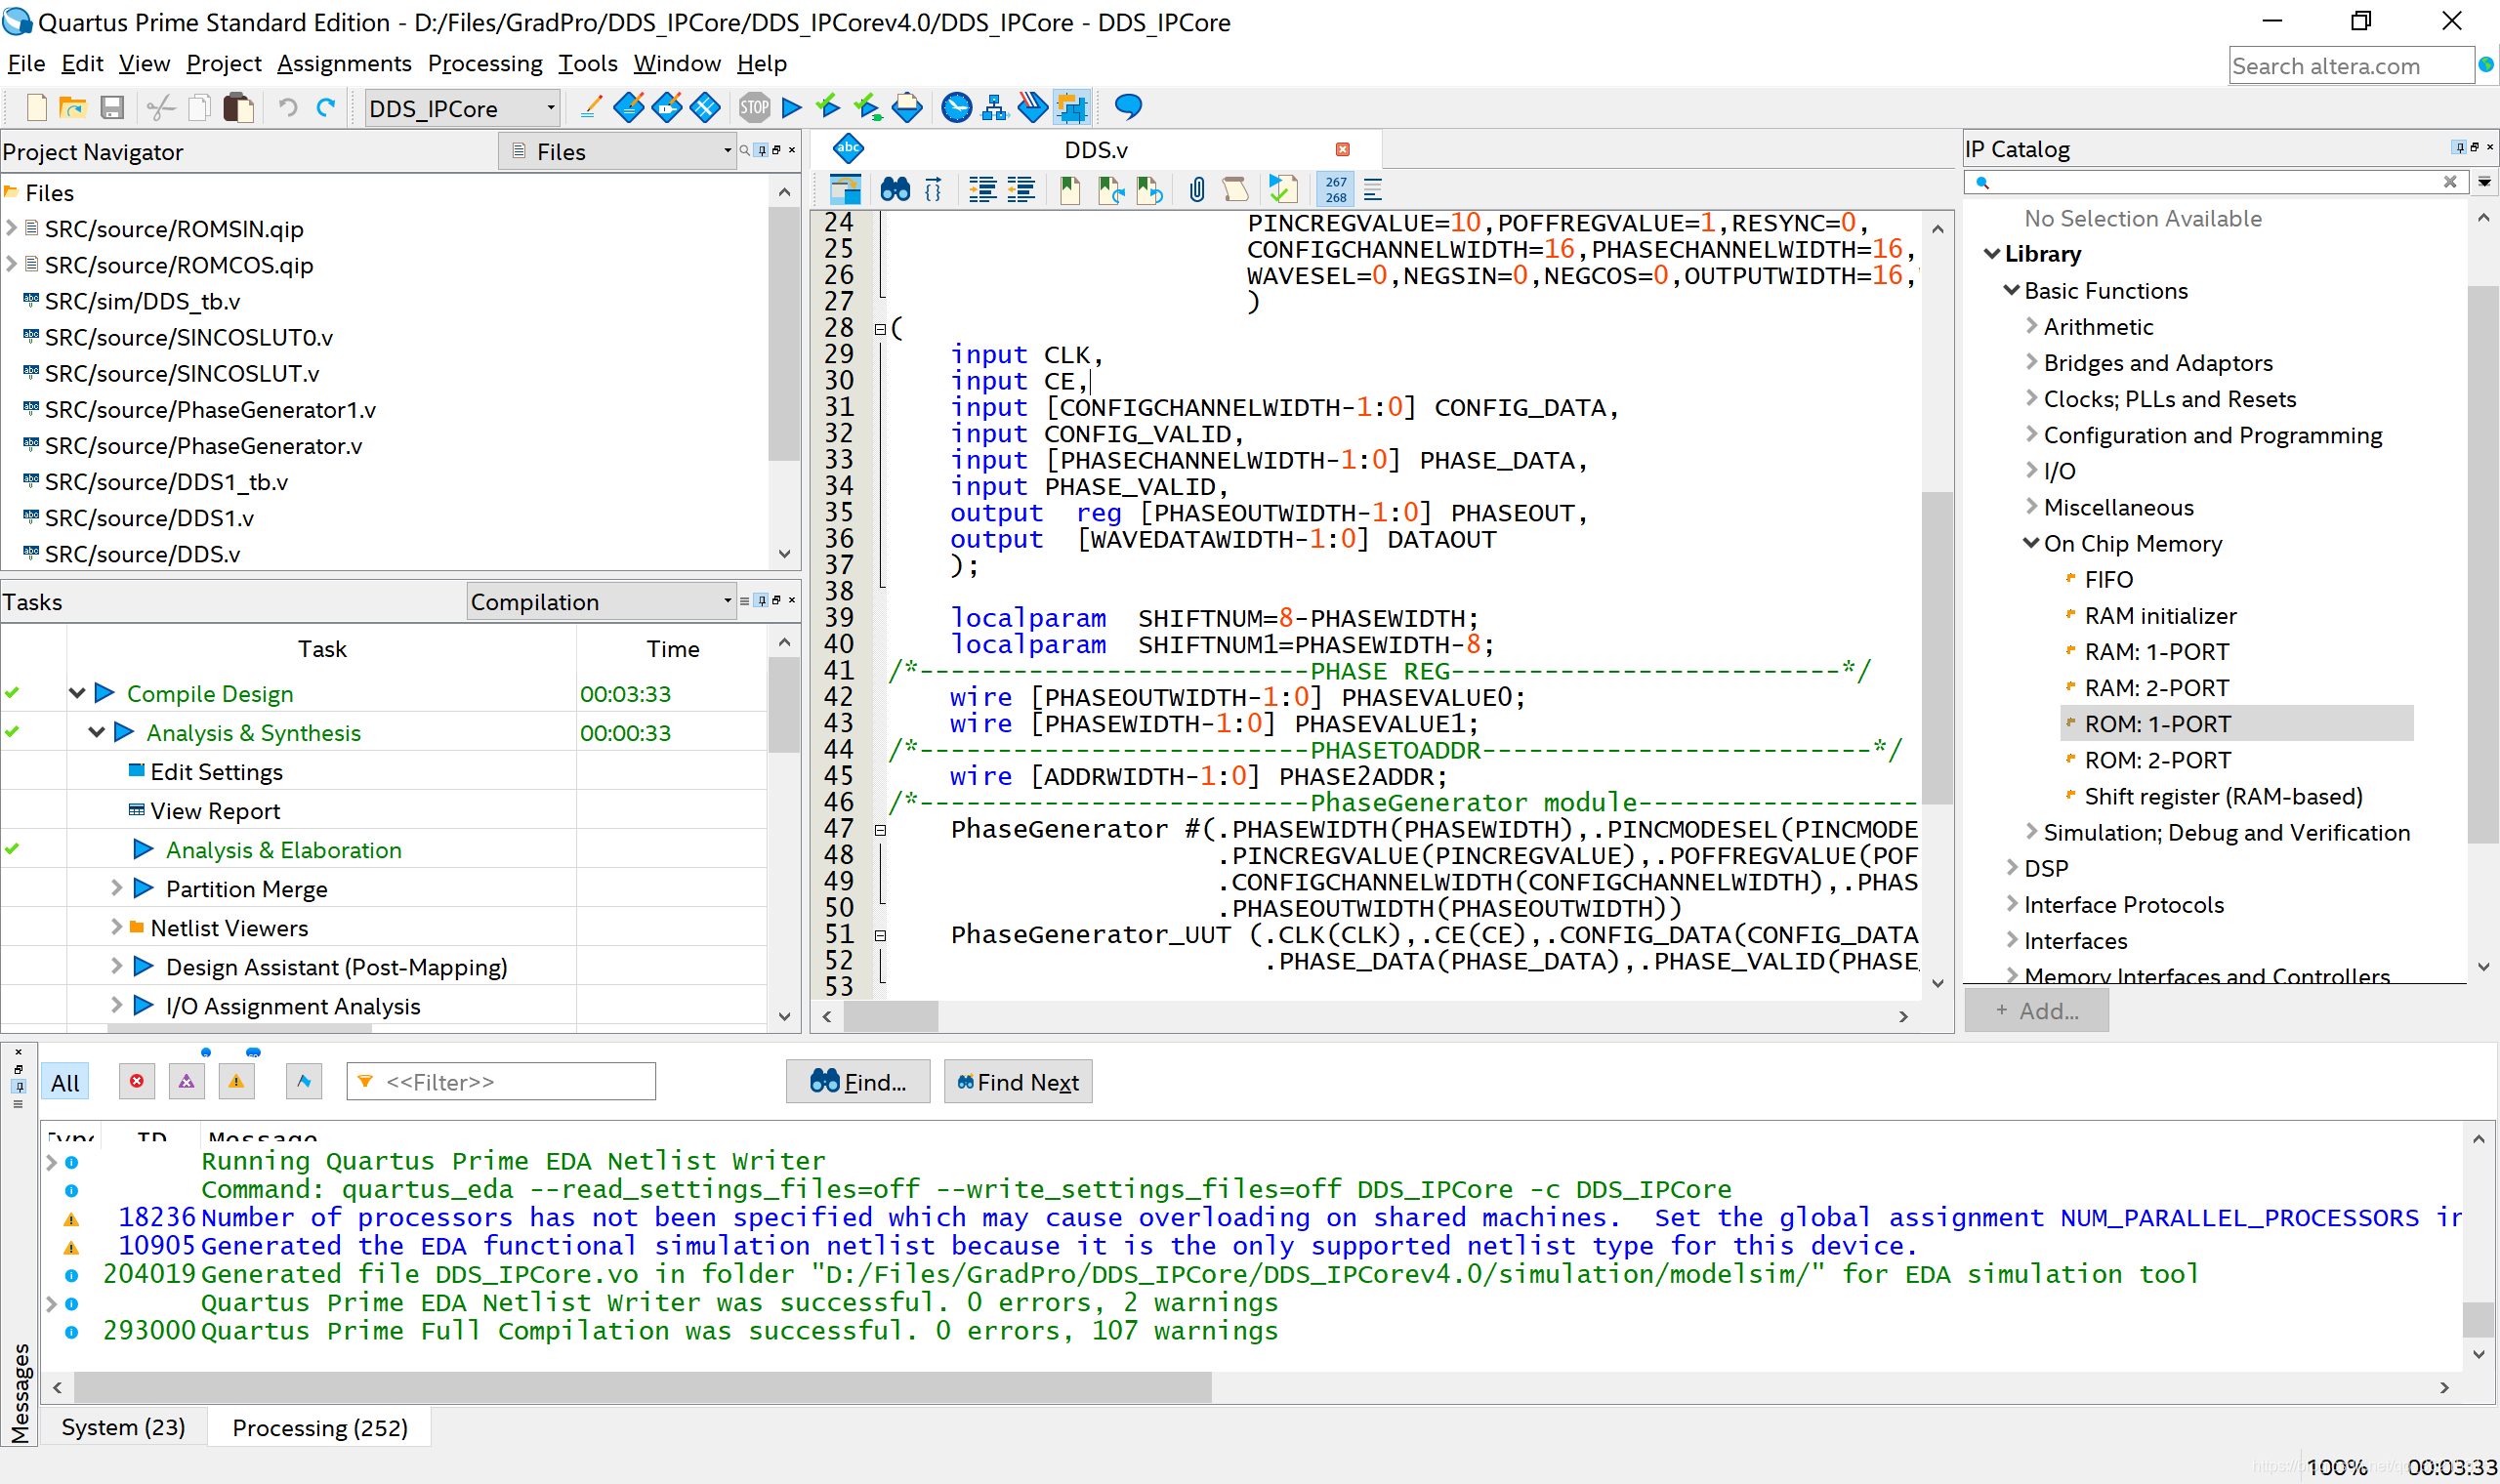The image size is (2500, 1484).
Task: Collapse the On Chip Memory category
Action: pyautogui.click(x=2031, y=543)
